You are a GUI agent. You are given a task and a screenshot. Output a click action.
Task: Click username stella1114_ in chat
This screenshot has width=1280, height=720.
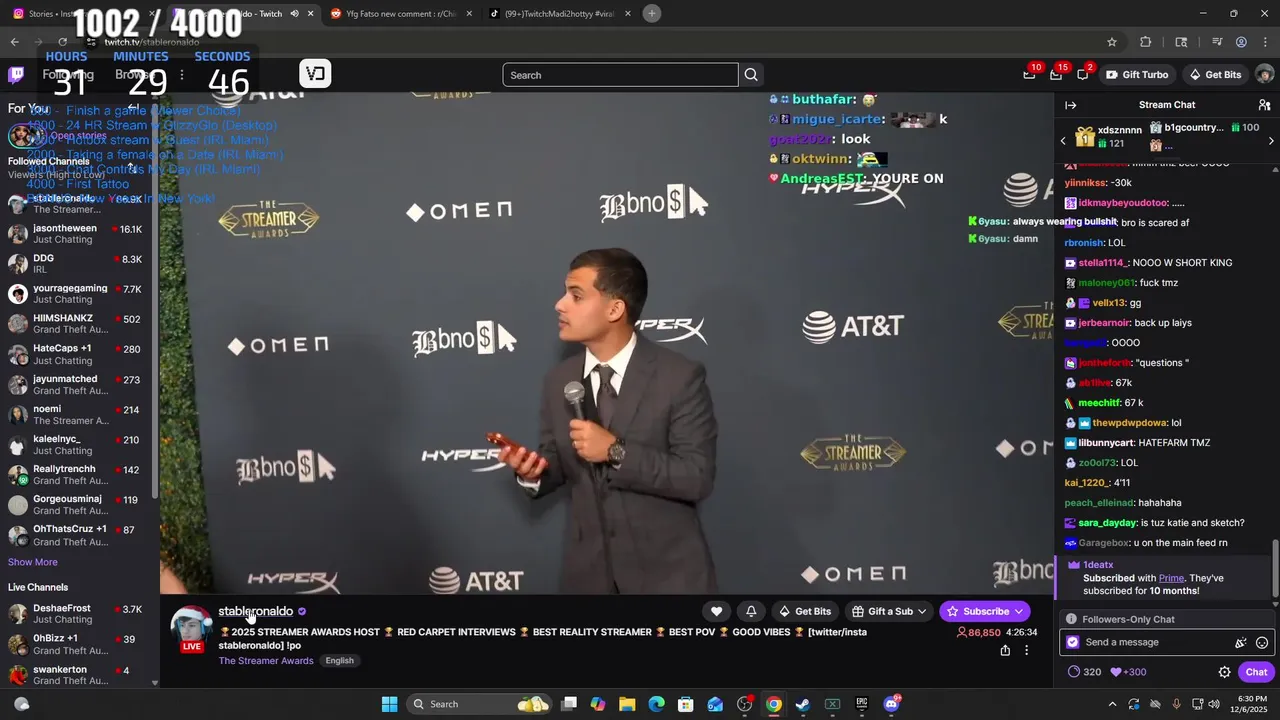click(1103, 263)
